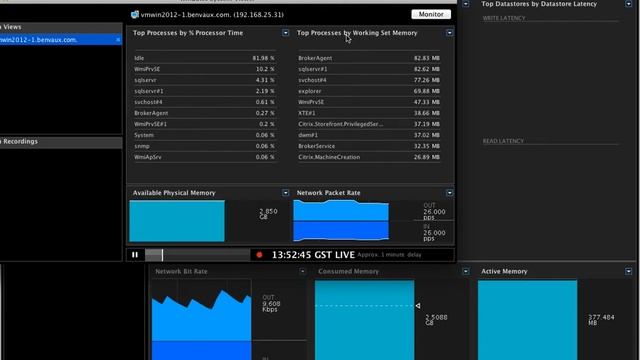Select BrokerAgent 82.83 MB memory row
Viewport: 640px width, 360px height.
pyautogui.click(x=369, y=58)
